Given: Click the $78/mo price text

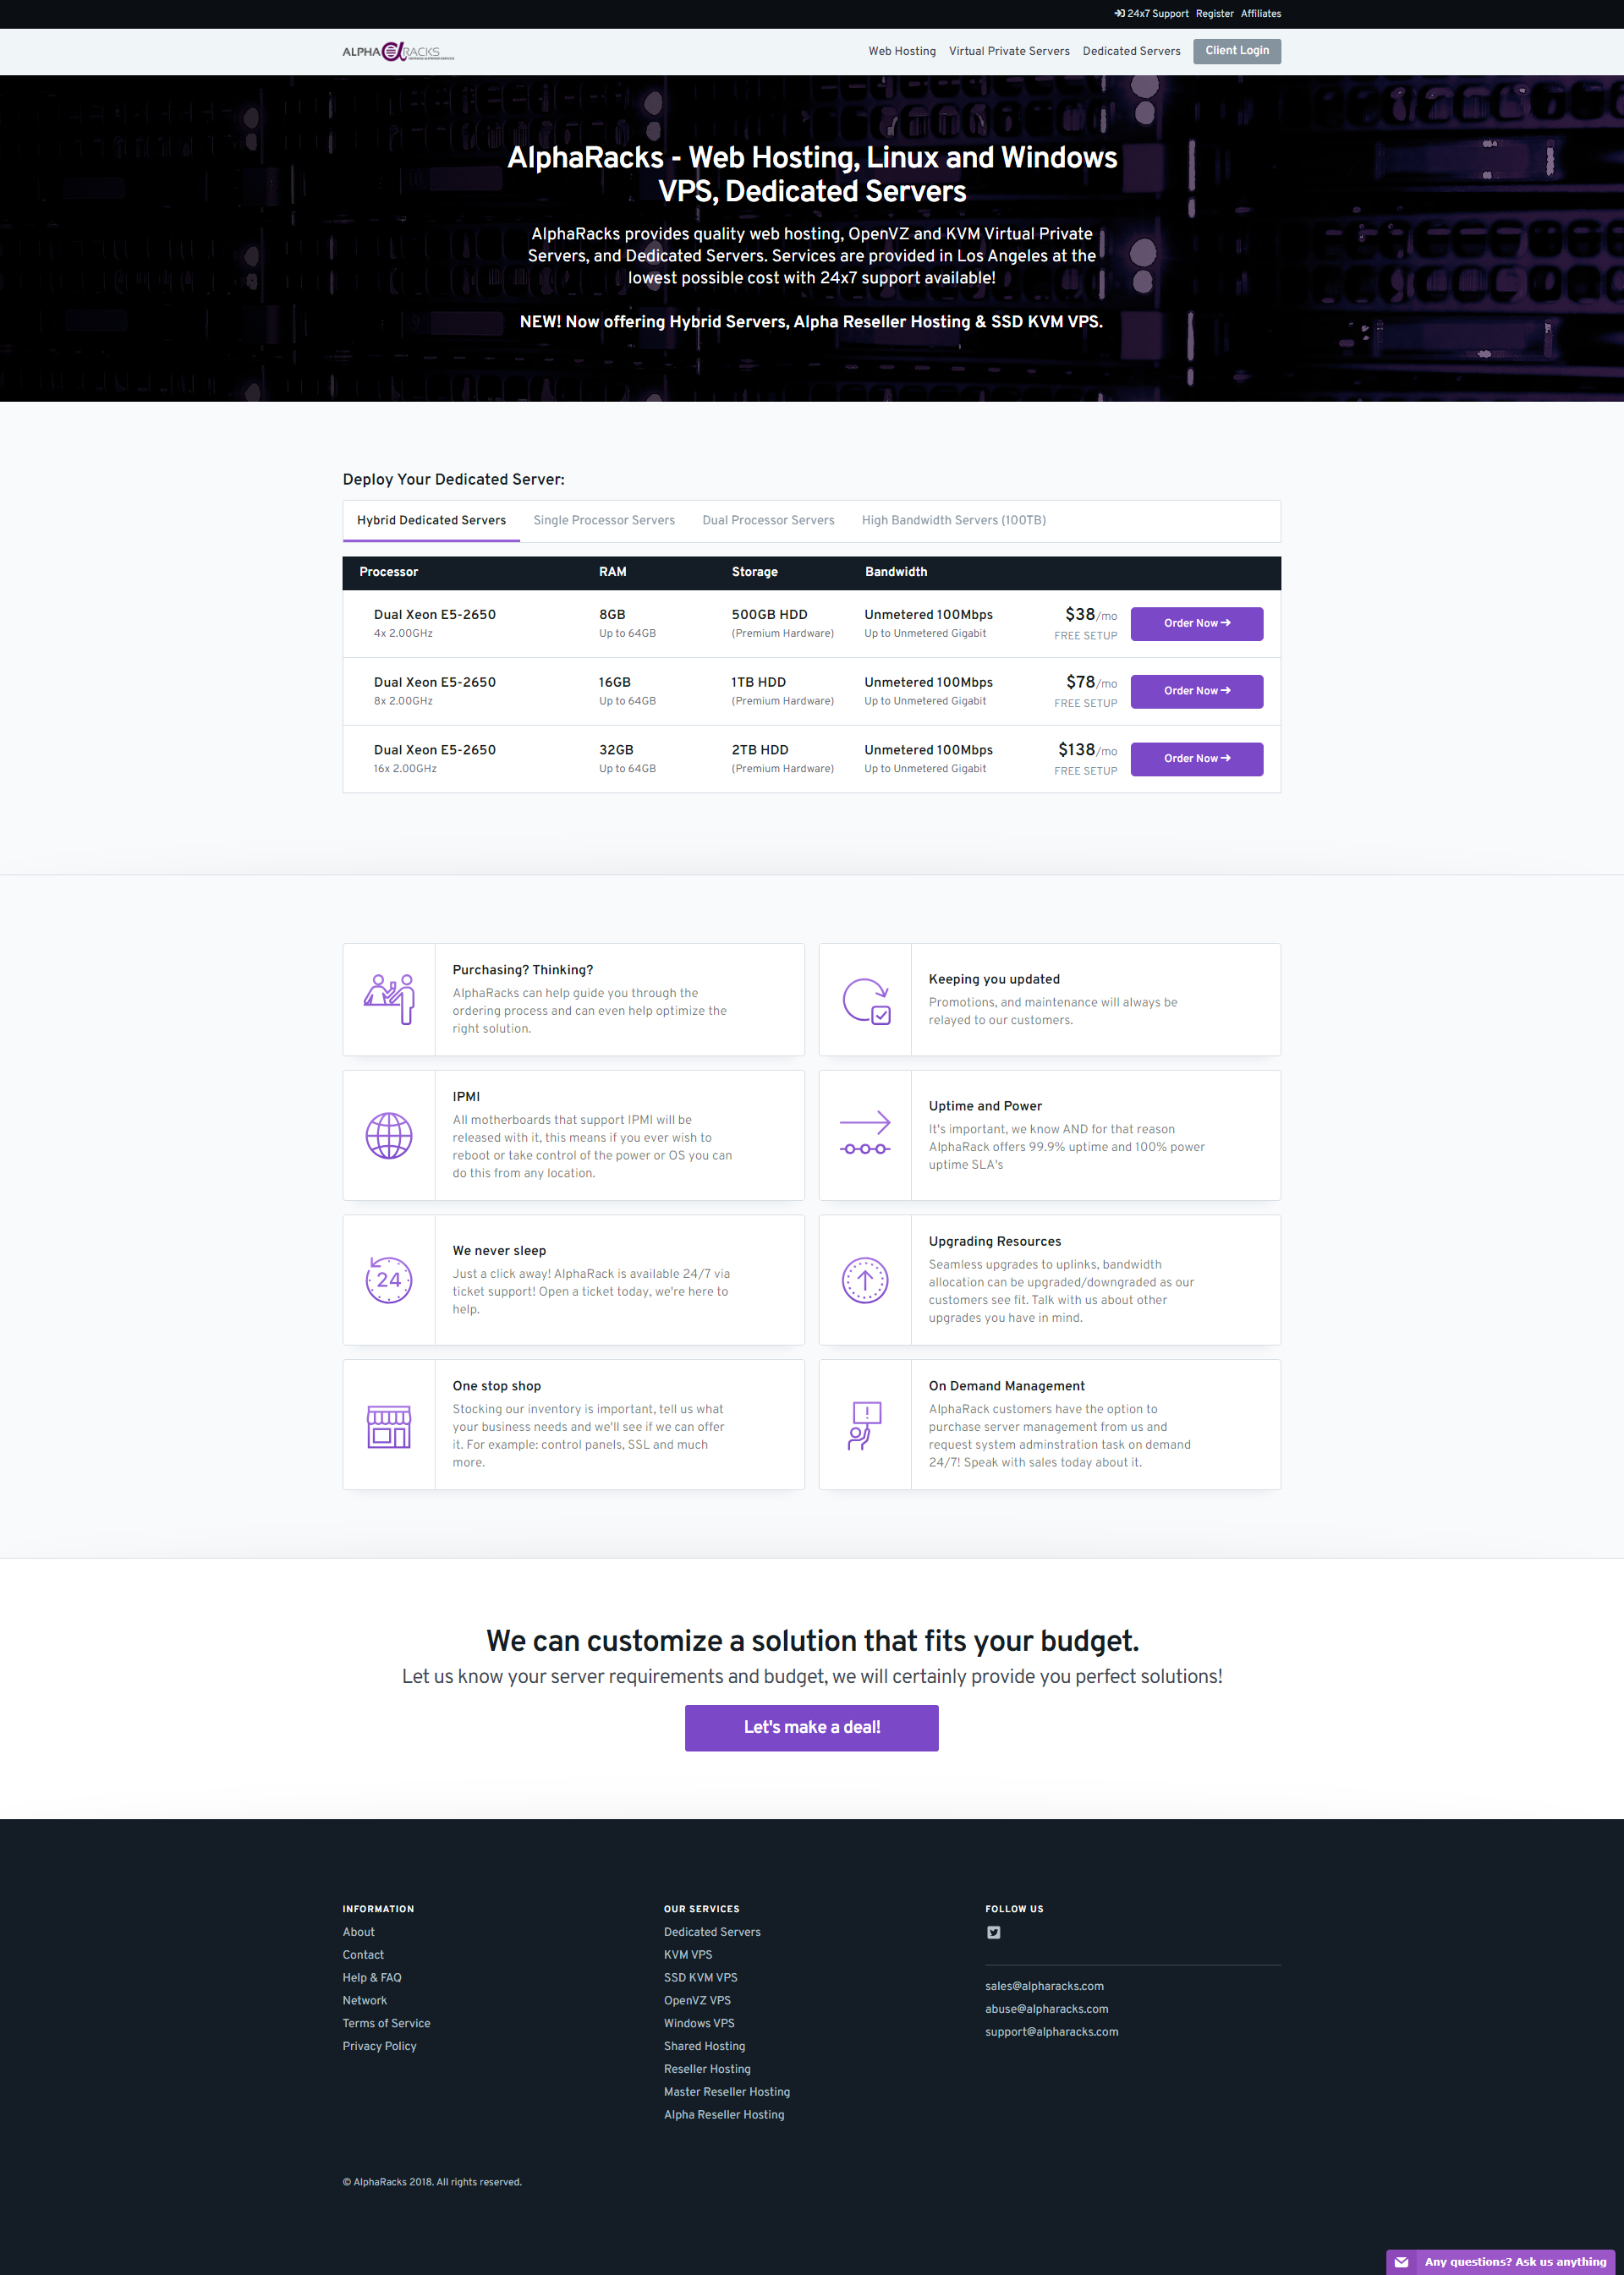Looking at the screenshot, I should click(1091, 682).
